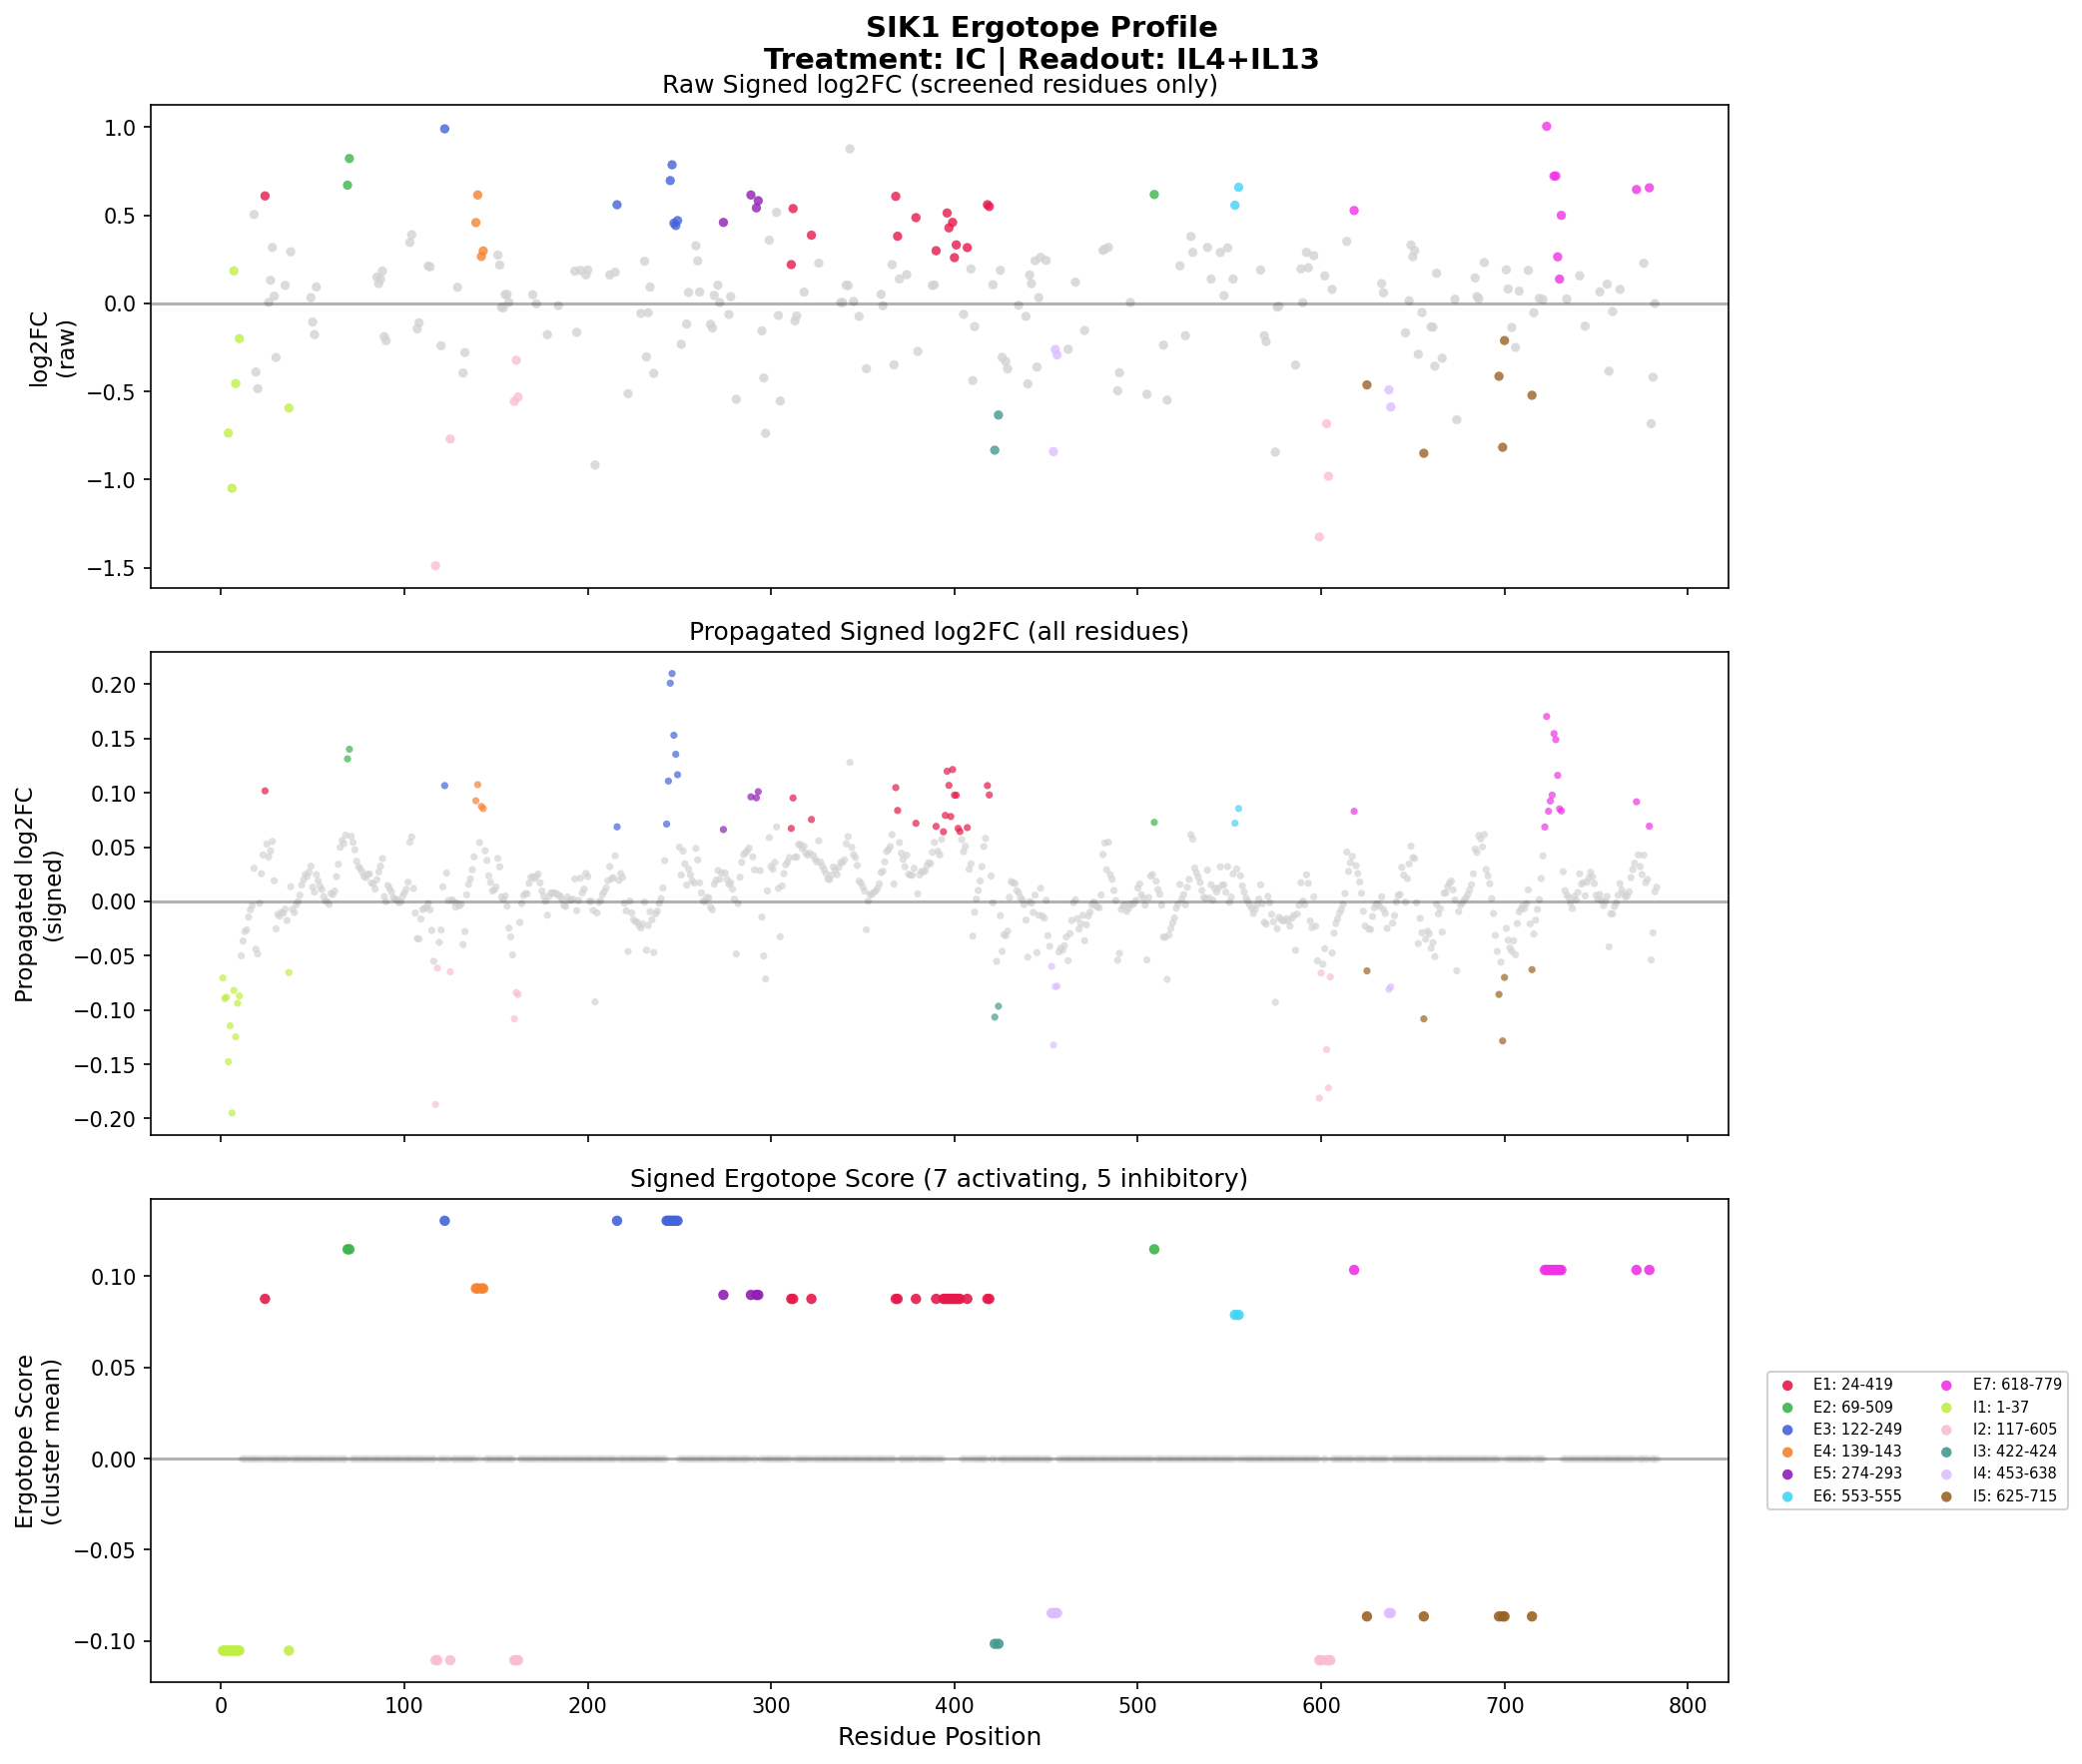
Task: Click the I1: 1-37 legend entry
Action: click(x=2000, y=1407)
